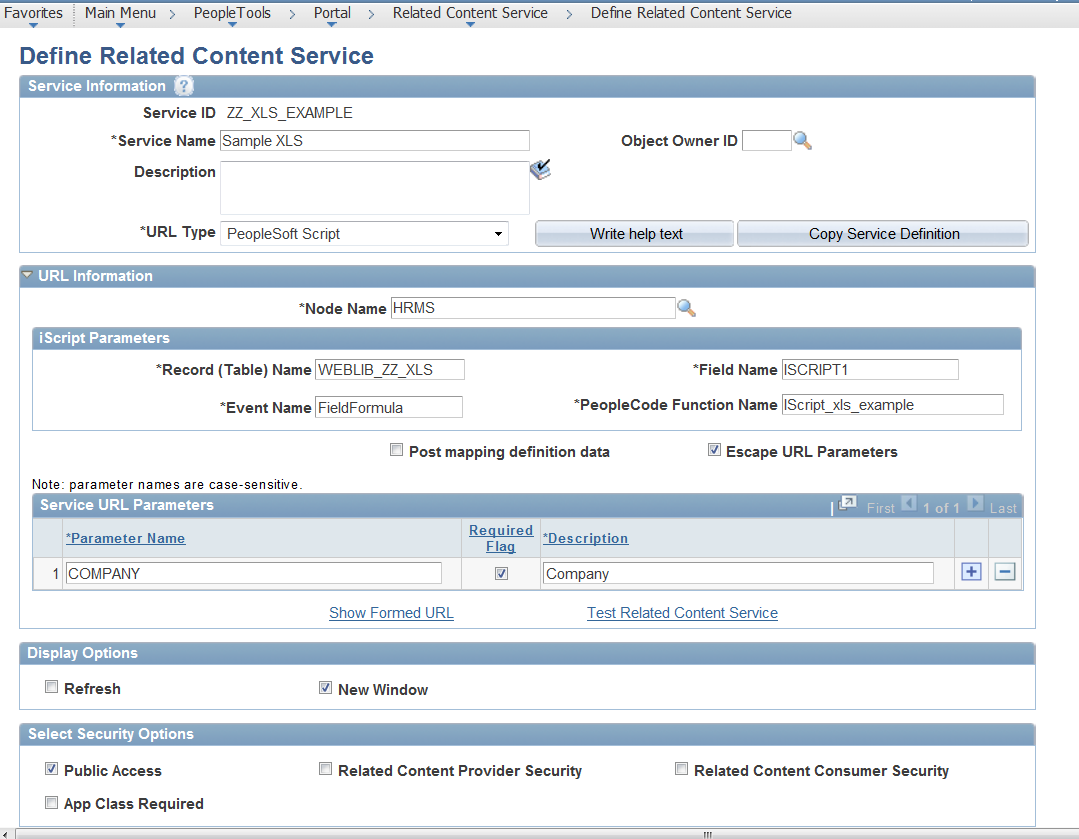
Task: Open the Show Formed URL link
Action: [x=391, y=613]
